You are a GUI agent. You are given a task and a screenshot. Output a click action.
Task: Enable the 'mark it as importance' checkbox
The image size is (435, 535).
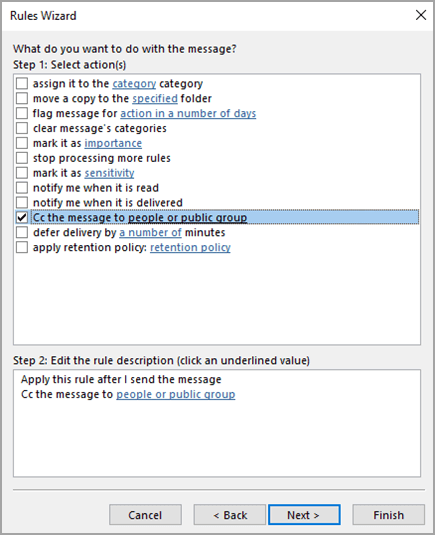pyautogui.click(x=22, y=143)
